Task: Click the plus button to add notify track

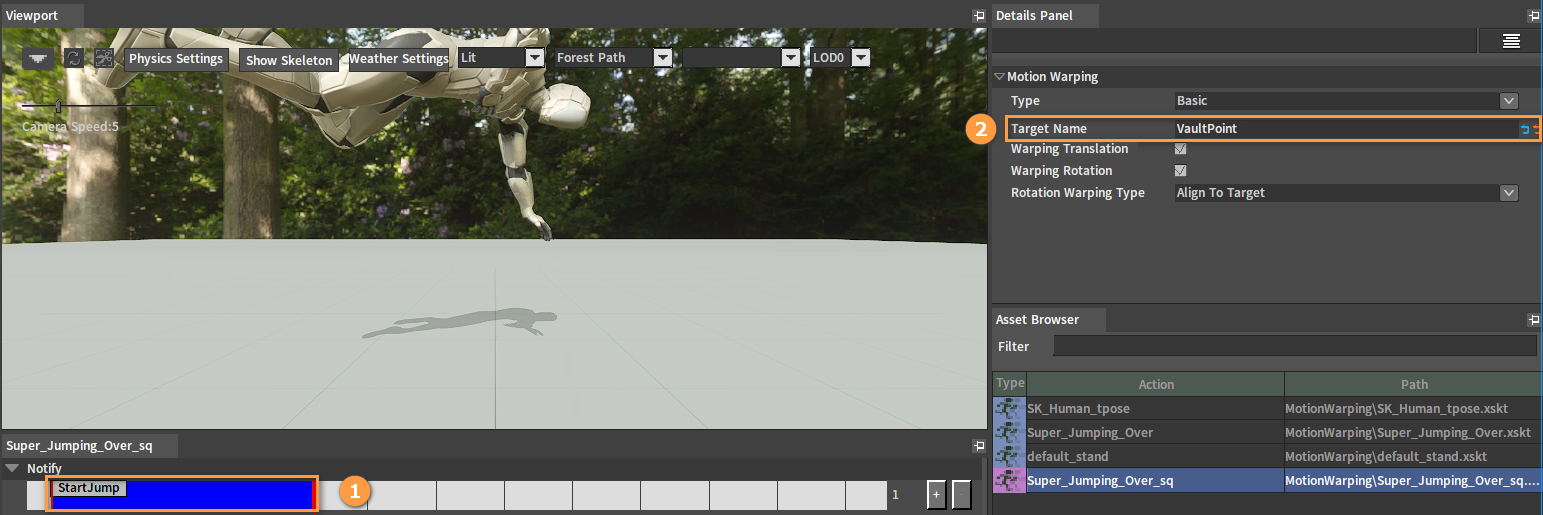Action: 936,494
